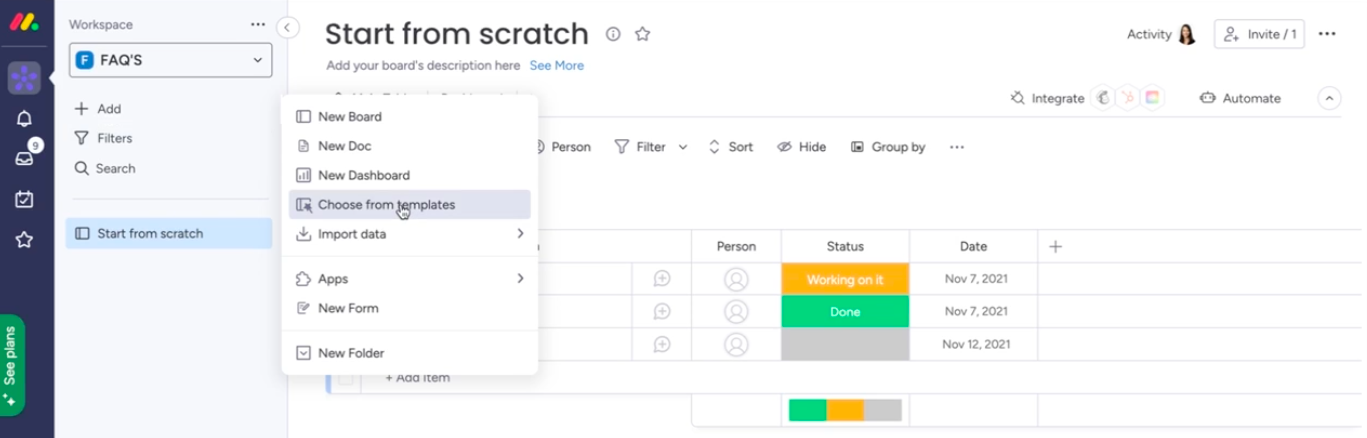Click the Sort toolbar button

730,147
